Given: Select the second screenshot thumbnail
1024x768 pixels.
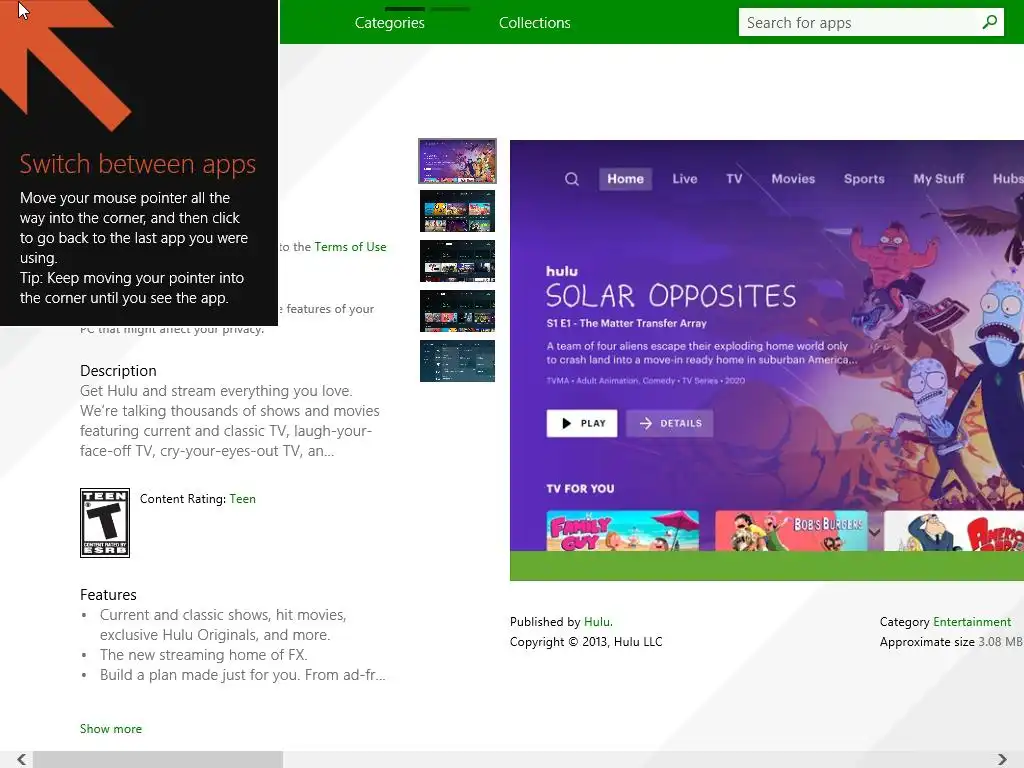Looking at the screenshot, I should click(457, 211).
